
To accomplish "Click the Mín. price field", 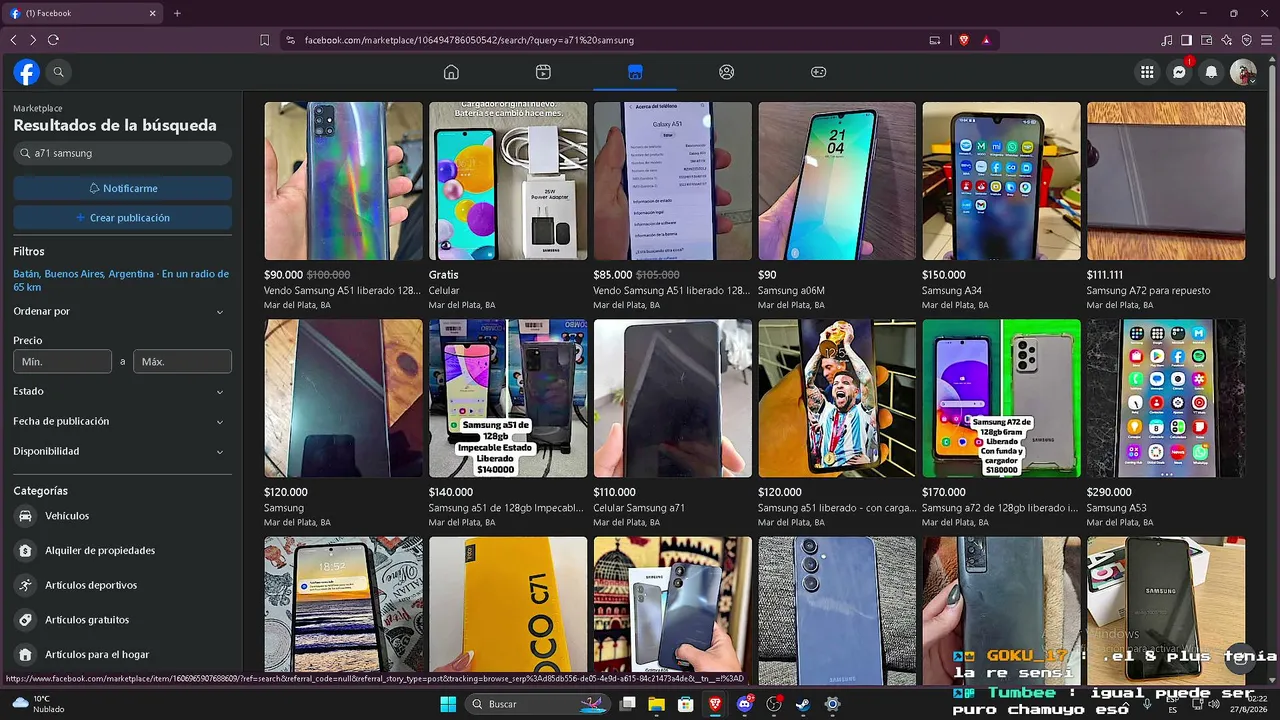I will (62, 361).
